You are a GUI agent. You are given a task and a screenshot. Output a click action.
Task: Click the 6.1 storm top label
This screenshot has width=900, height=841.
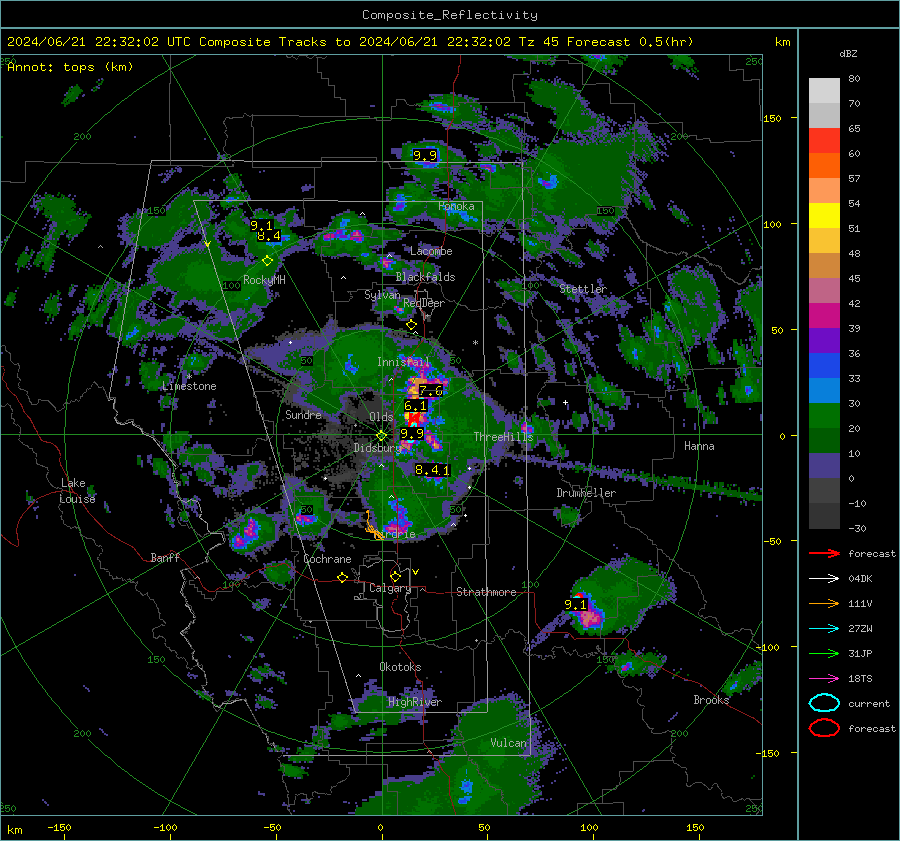(416, 405)
